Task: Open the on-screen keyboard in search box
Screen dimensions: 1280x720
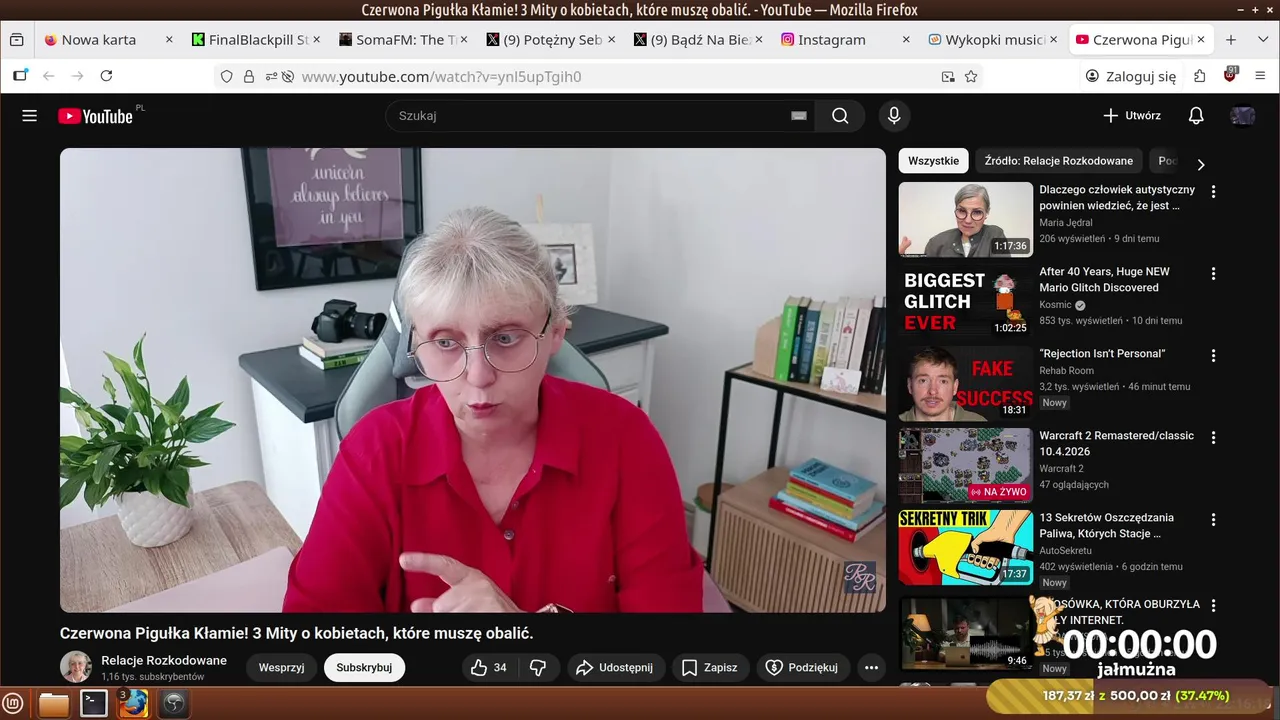Action: tap(798, 116)
